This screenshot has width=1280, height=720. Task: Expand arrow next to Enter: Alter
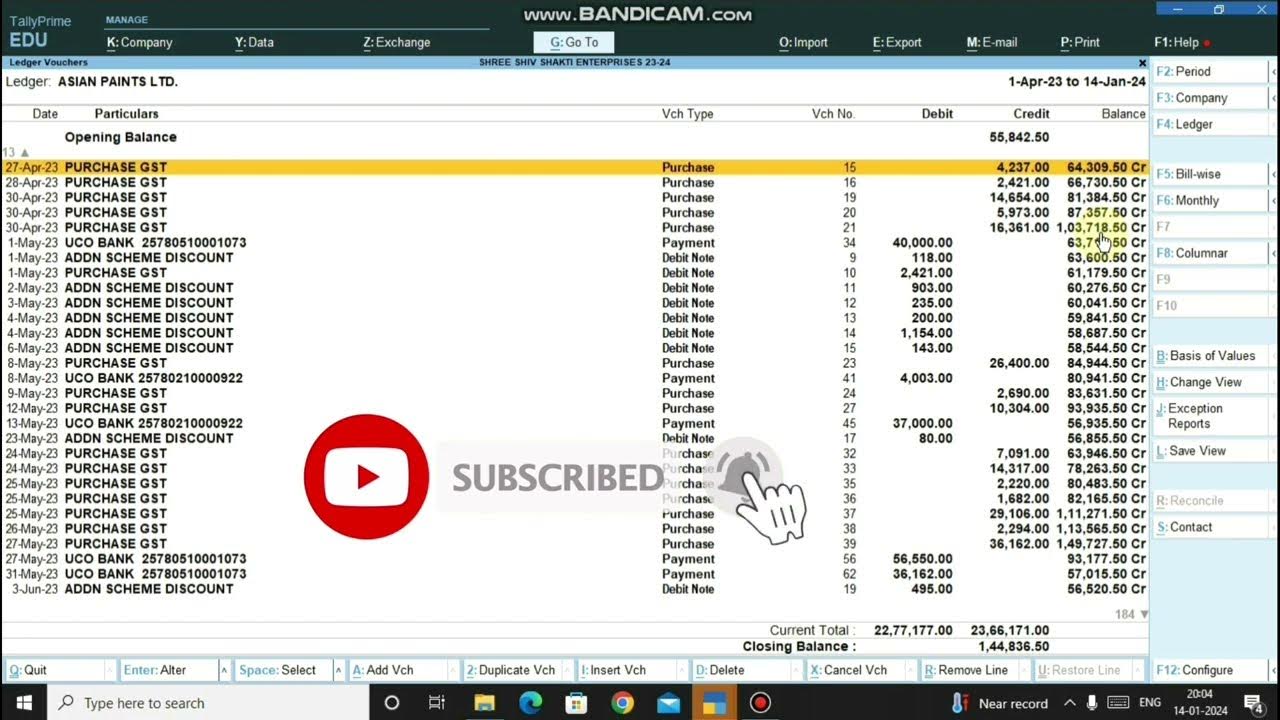(224, 670)
